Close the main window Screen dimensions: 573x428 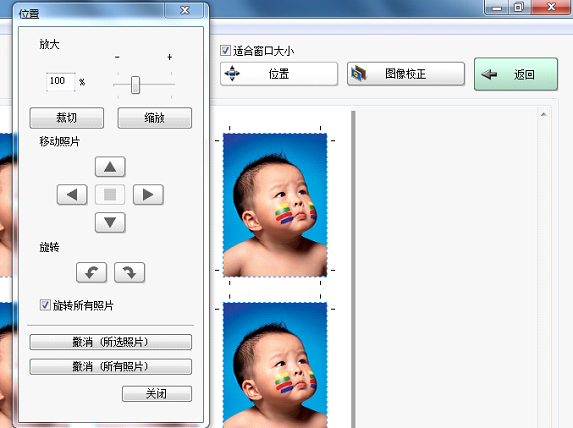tap(551, 7)
